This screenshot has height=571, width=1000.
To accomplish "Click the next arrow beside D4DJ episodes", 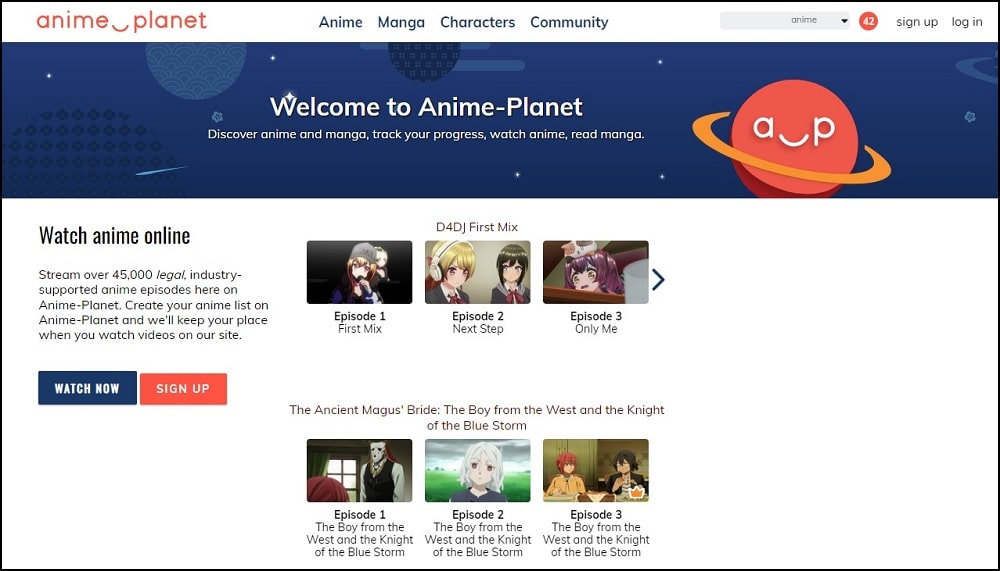I will [658, 279].
